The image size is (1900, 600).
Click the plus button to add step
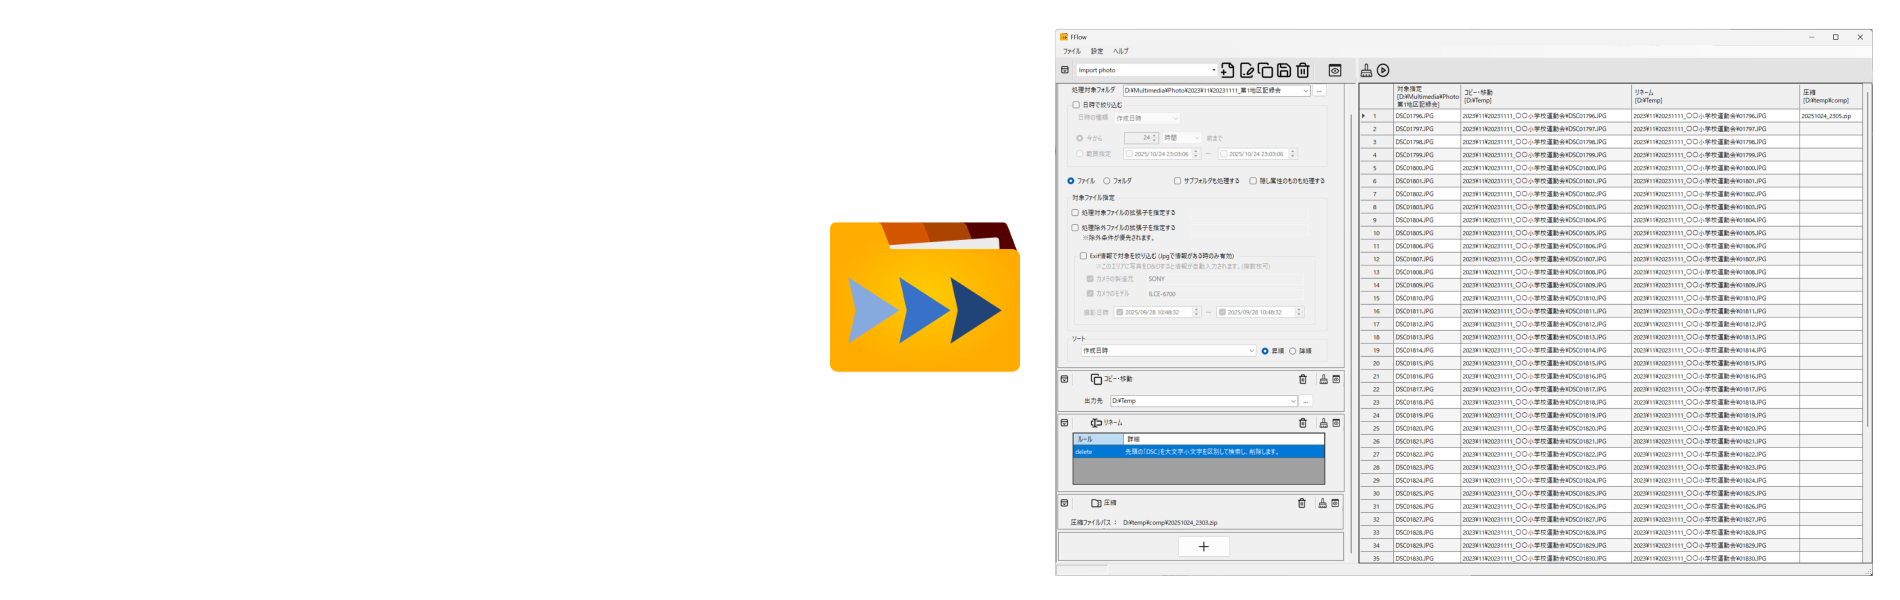tap(1204, 547)
